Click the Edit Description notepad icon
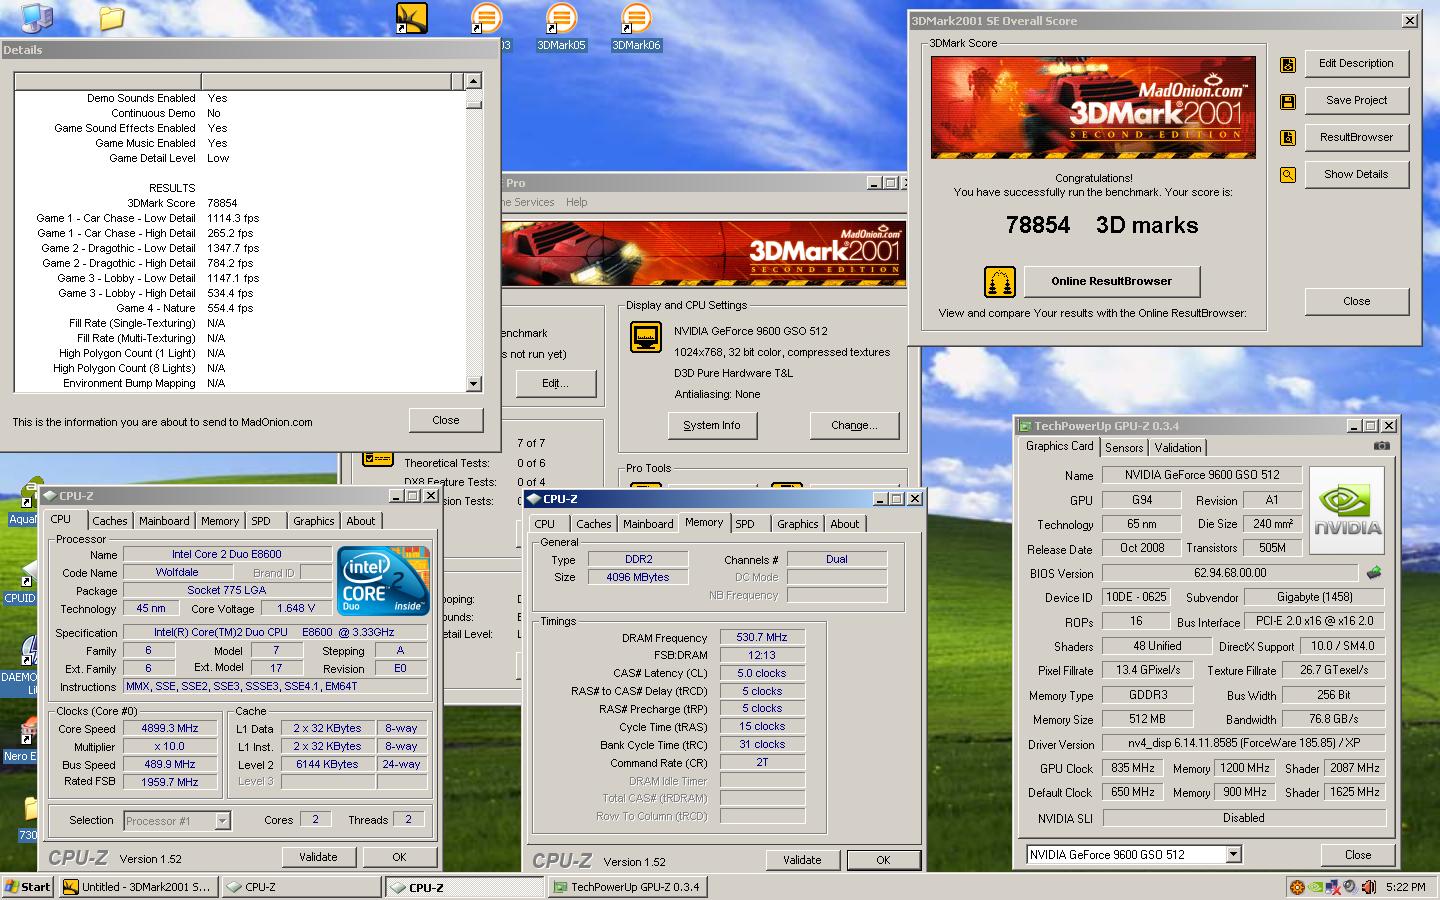The width and height of the screenshot is (1440, 900). point(1288,65)
